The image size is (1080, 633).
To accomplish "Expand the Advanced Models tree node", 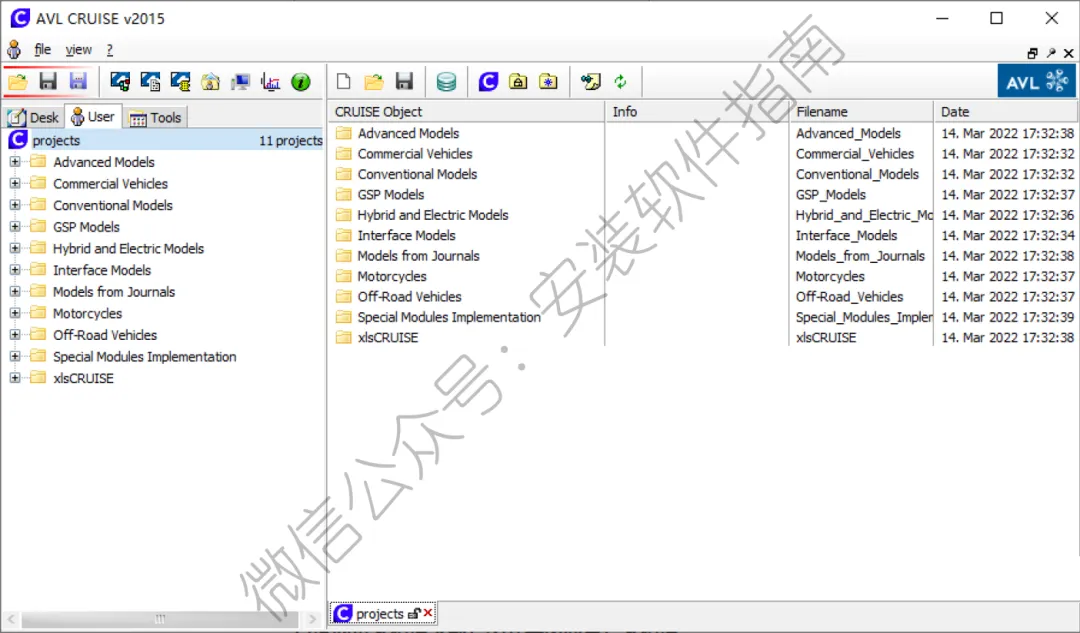I will pyautogui.click(x=14, y=162).
